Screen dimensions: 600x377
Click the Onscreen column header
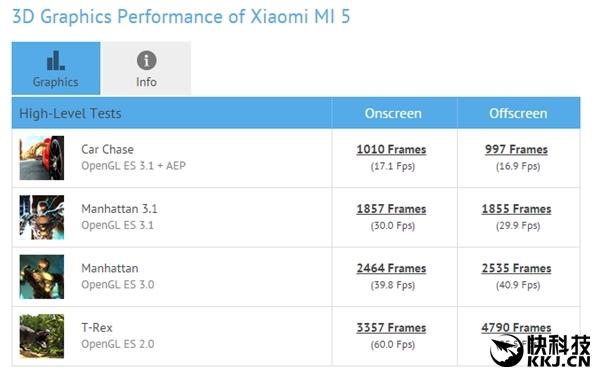[x=393, y=113]
